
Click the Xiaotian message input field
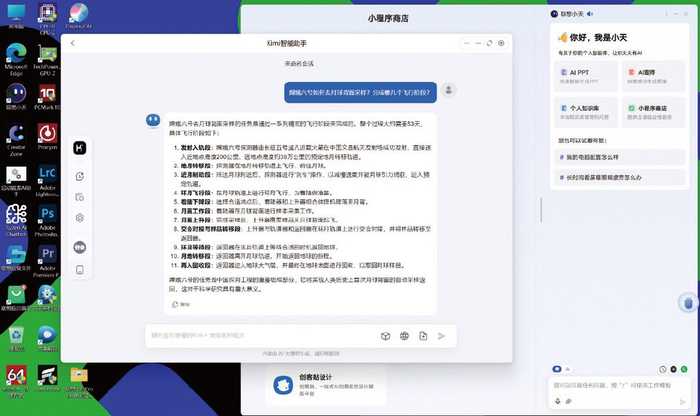tap(619, 385)
